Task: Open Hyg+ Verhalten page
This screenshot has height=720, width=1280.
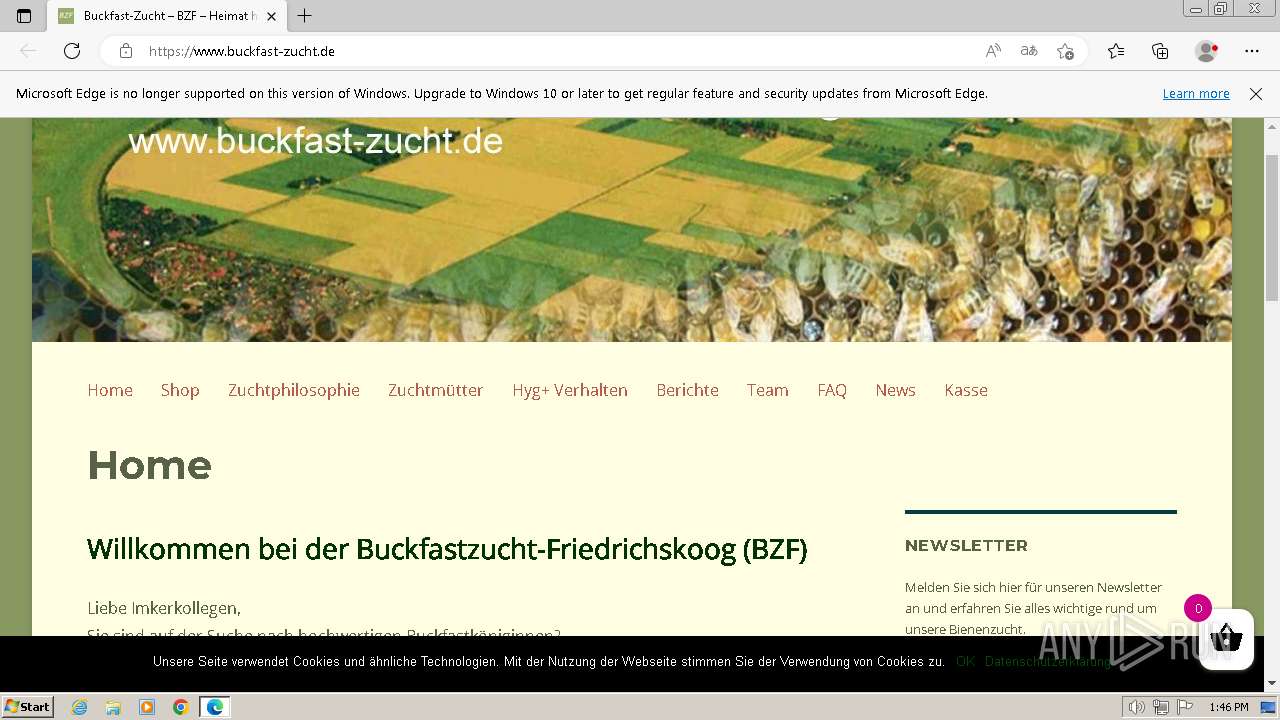Action: 570,390
